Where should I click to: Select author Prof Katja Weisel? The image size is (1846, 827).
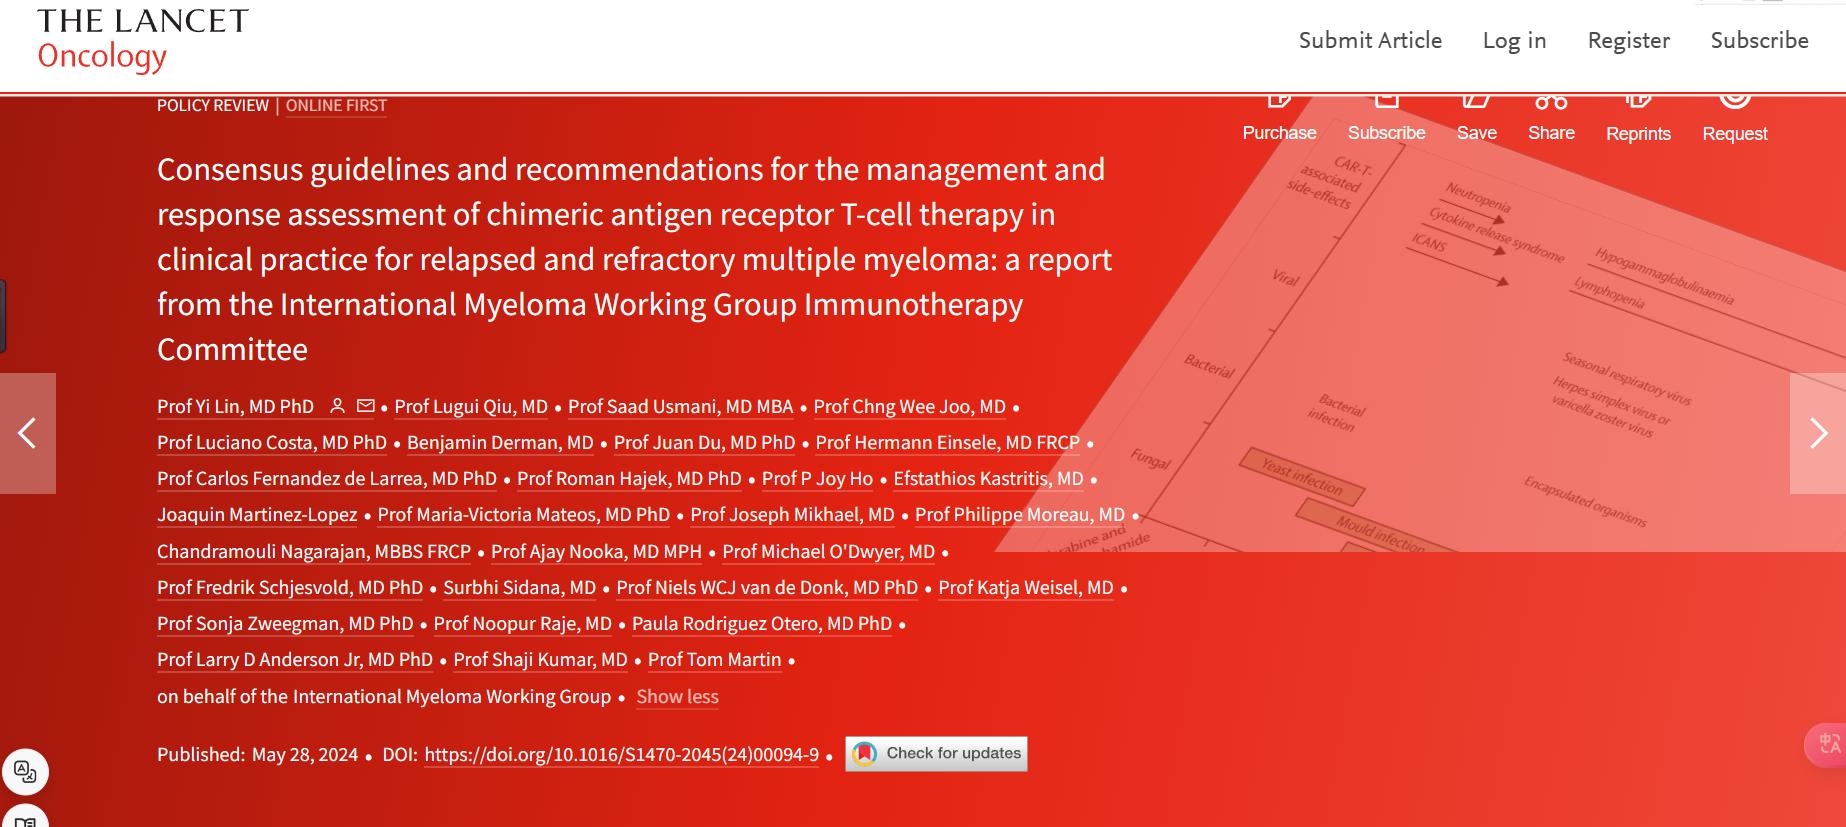(x=1025, y=587)
